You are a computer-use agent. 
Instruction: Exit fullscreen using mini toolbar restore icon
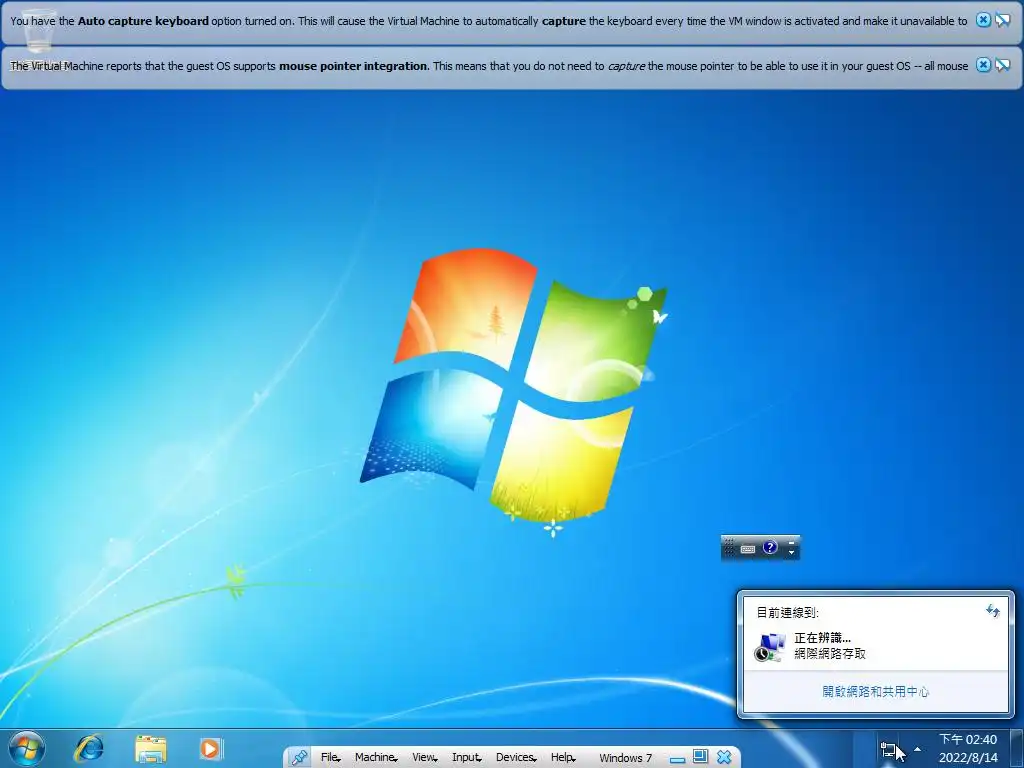(x=700, y=756)
